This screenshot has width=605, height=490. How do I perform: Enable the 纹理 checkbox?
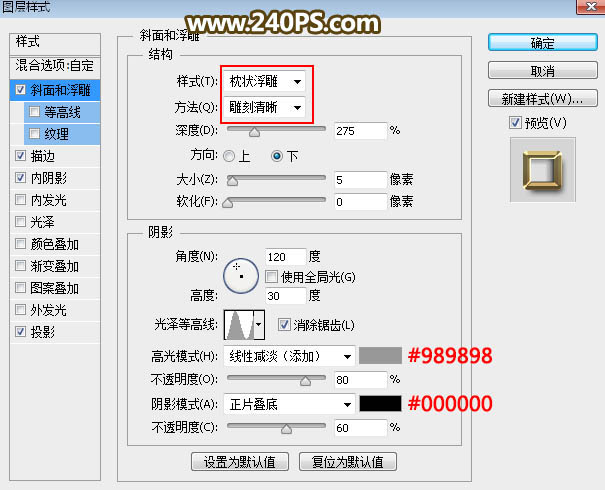(x=34, y=134)
